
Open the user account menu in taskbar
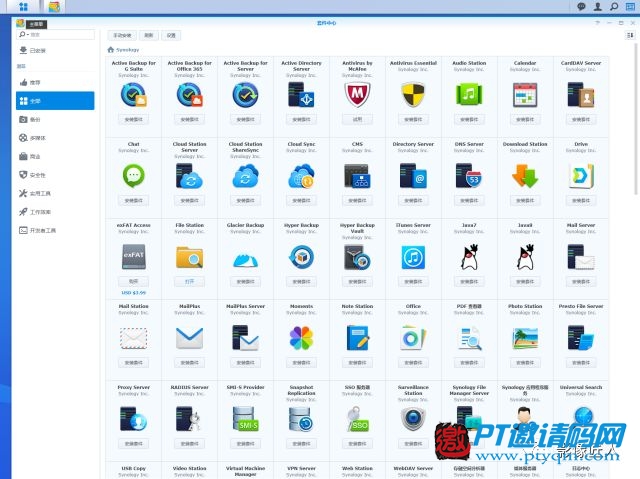point(598,7)
